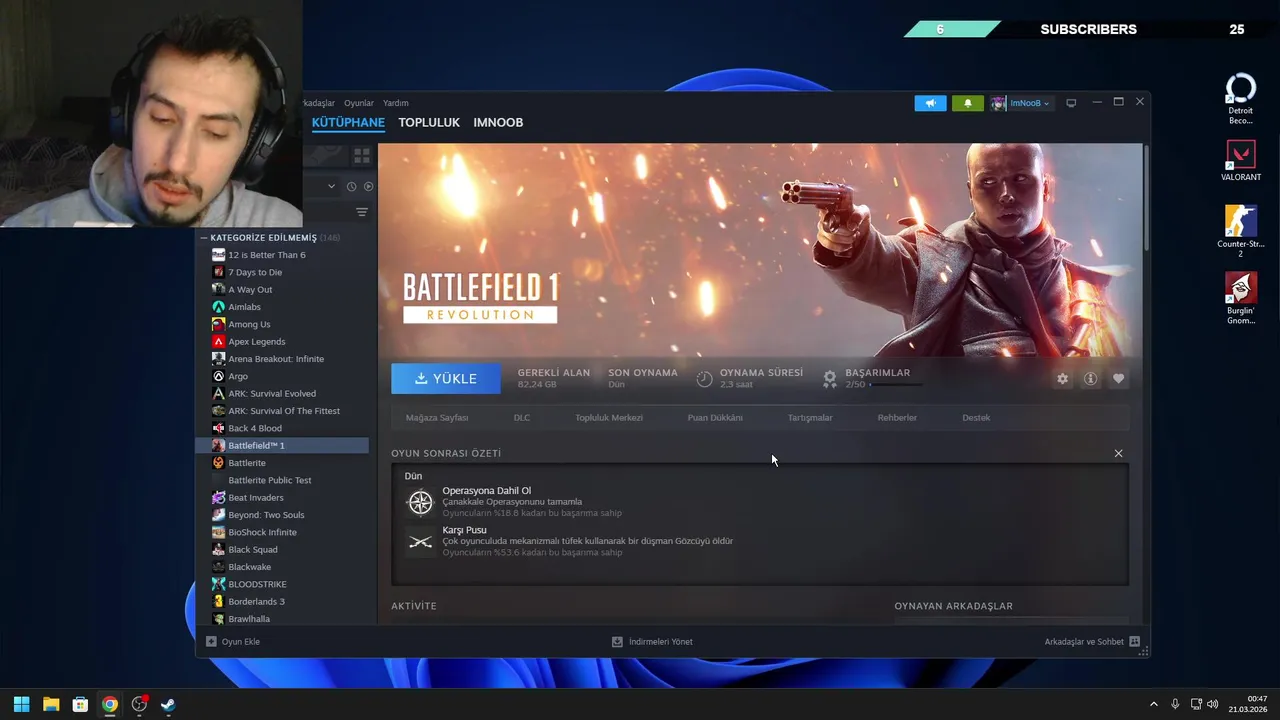The image size is (1280, 720).
Task: Open Topluluk Merkezi link
Action: (609, 418)
